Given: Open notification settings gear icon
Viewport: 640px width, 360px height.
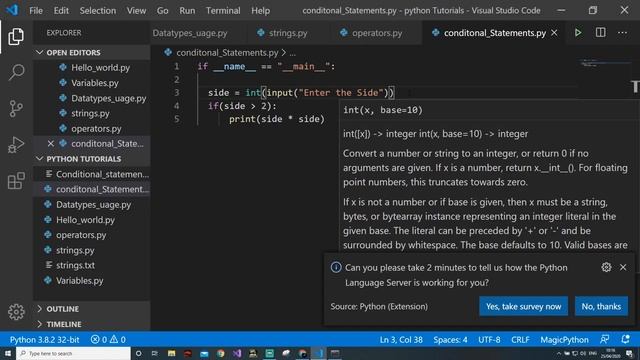Looking at the screenshot, I should 606,267.
